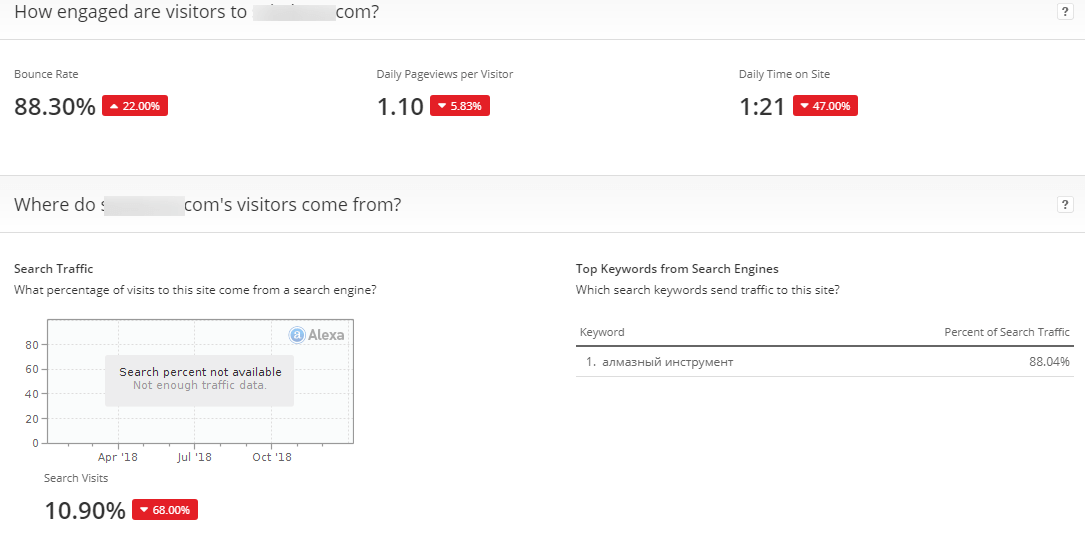Click the Oct '18 chart axis label
This screenshot has width=1085, height=543.
[x=271, y=457]
